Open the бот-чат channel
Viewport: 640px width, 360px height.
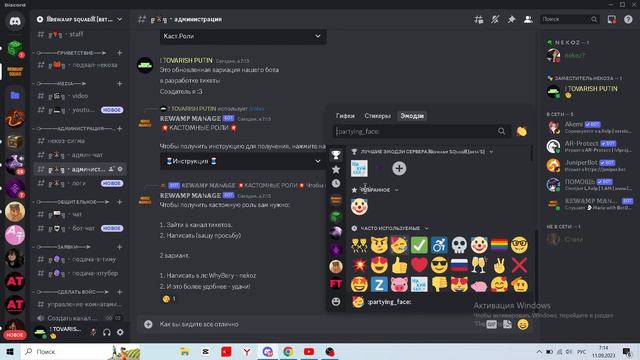point(80,228)
